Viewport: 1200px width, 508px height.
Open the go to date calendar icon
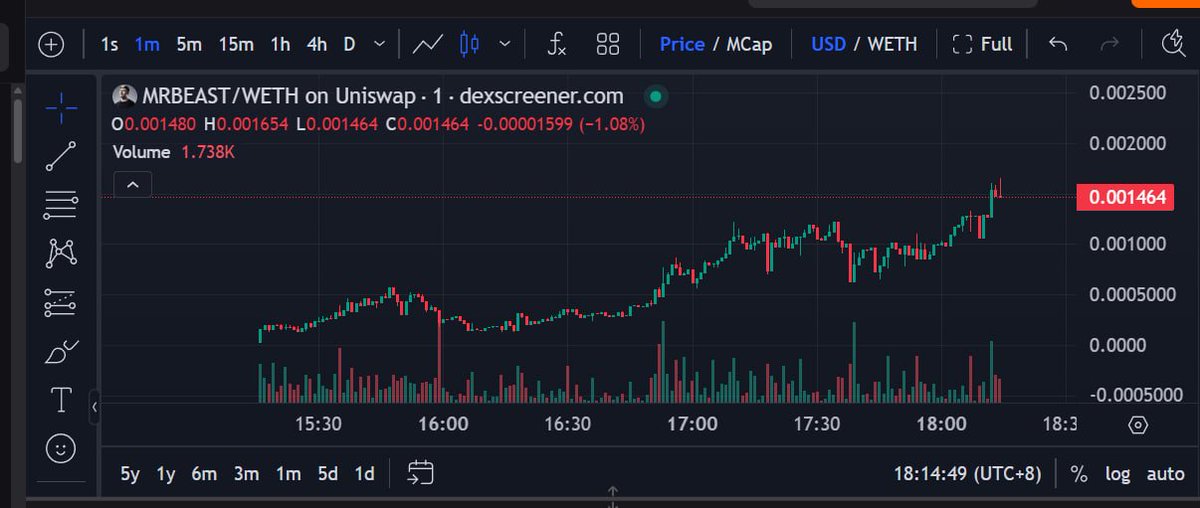[x=420, y=474]
